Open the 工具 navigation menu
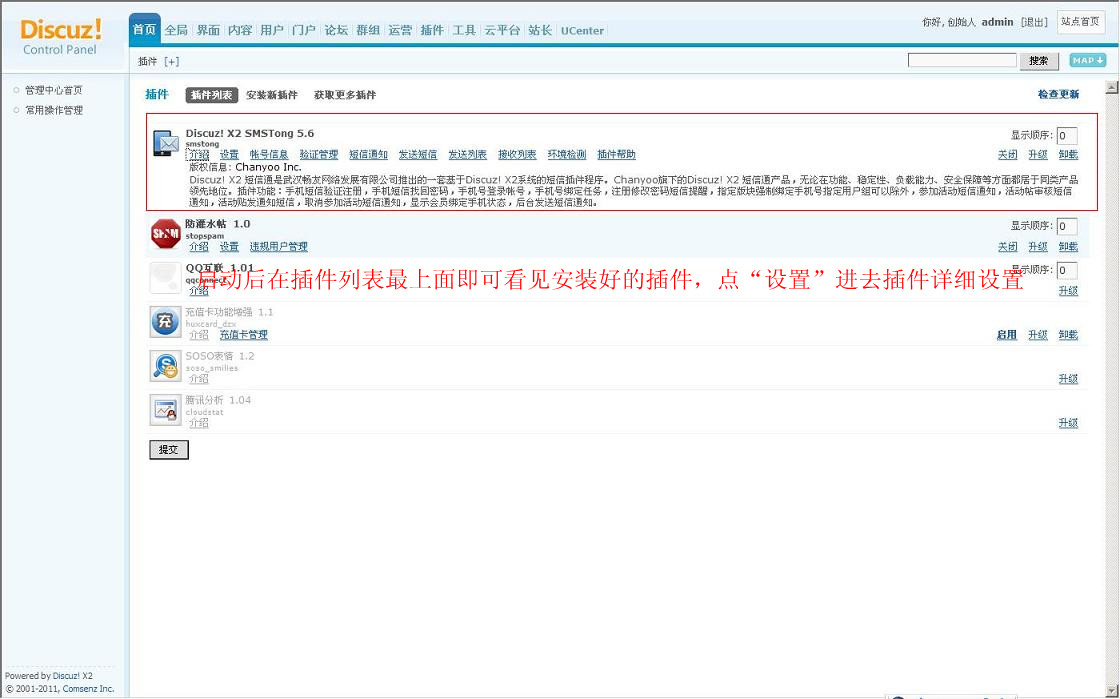 (464, 30)
